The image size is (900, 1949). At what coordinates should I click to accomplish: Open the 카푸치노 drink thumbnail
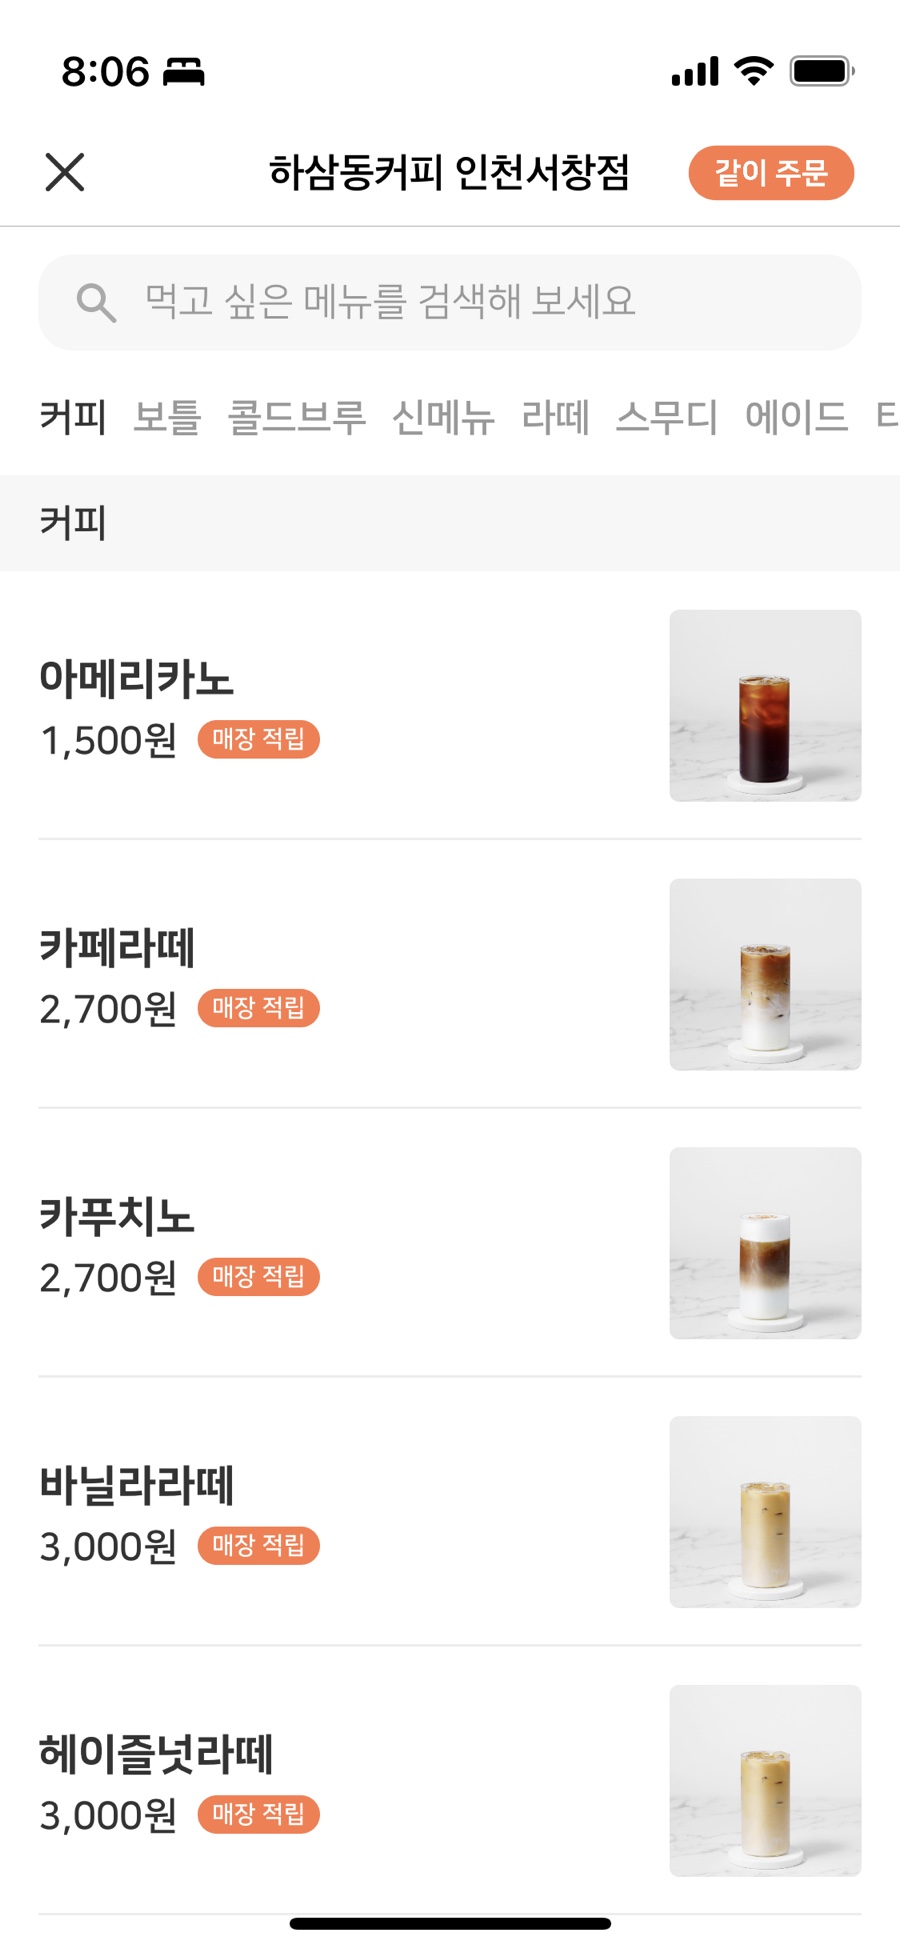click(x=765, y=1243)
